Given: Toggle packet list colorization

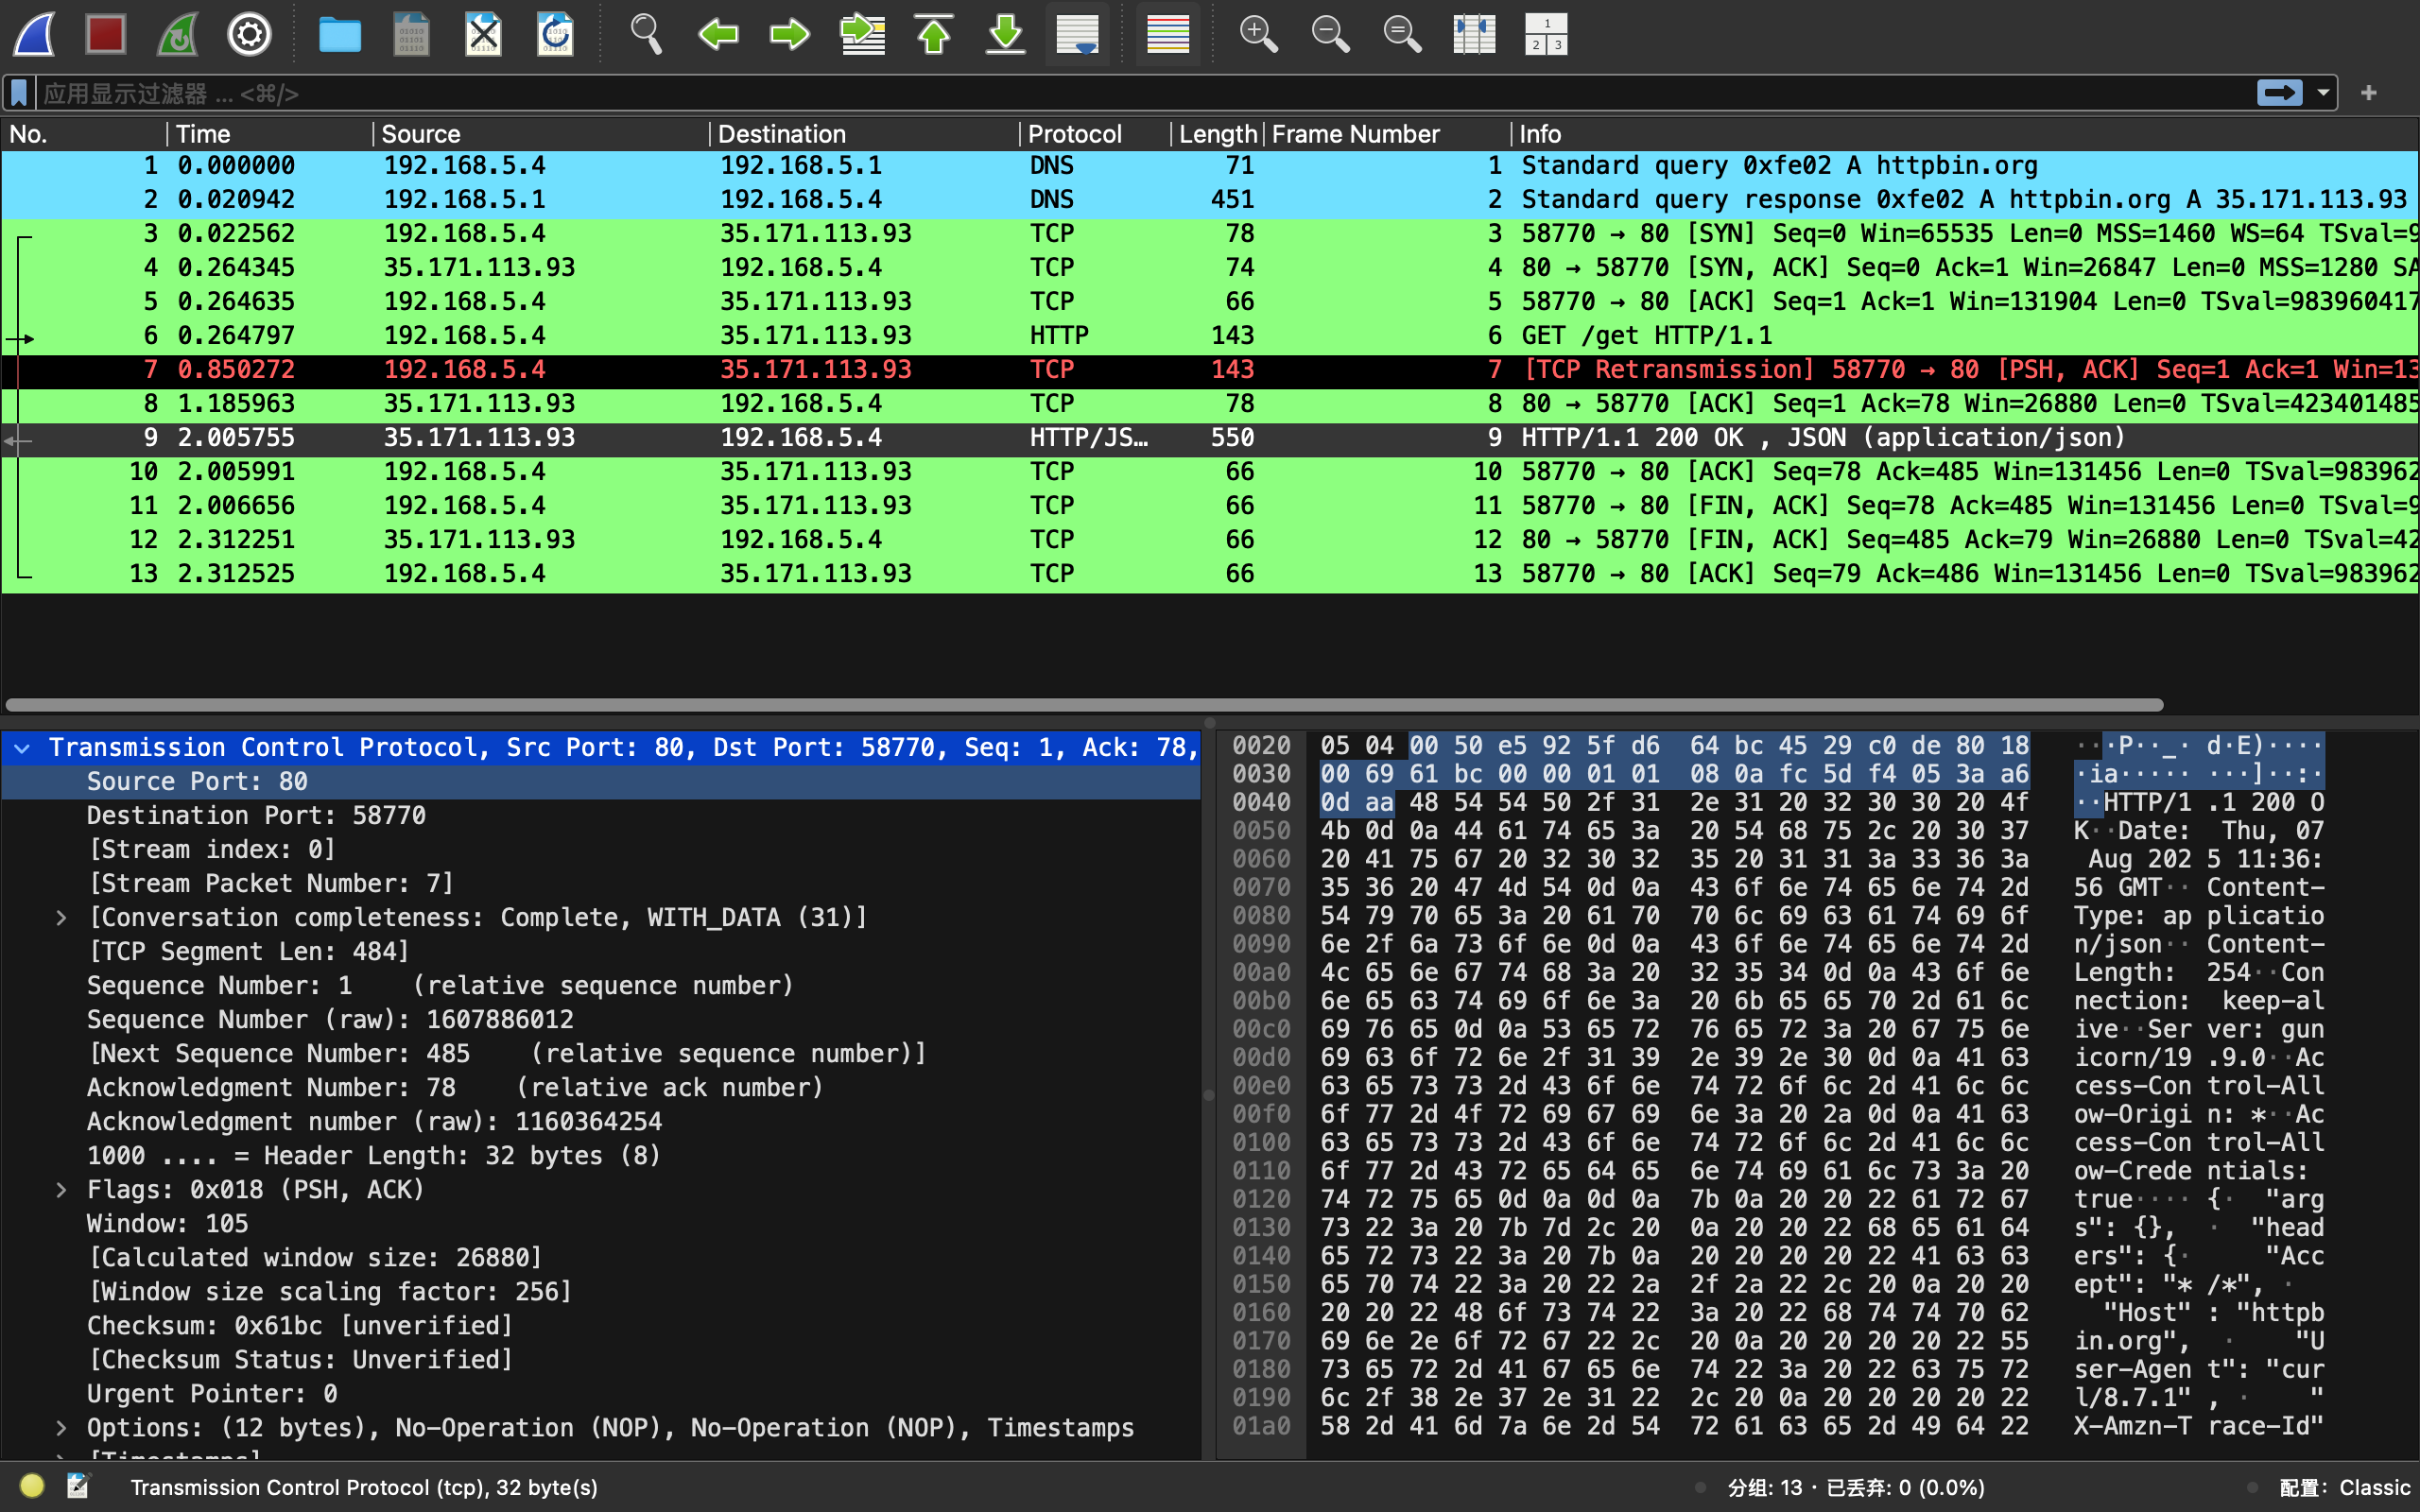Looking at the screenshot, I should (x=1168, y=34).
